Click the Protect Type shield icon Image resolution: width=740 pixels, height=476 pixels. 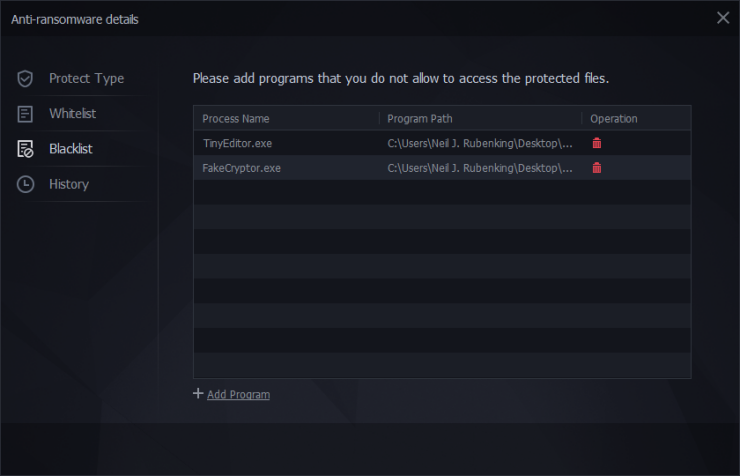coord(26,78)
